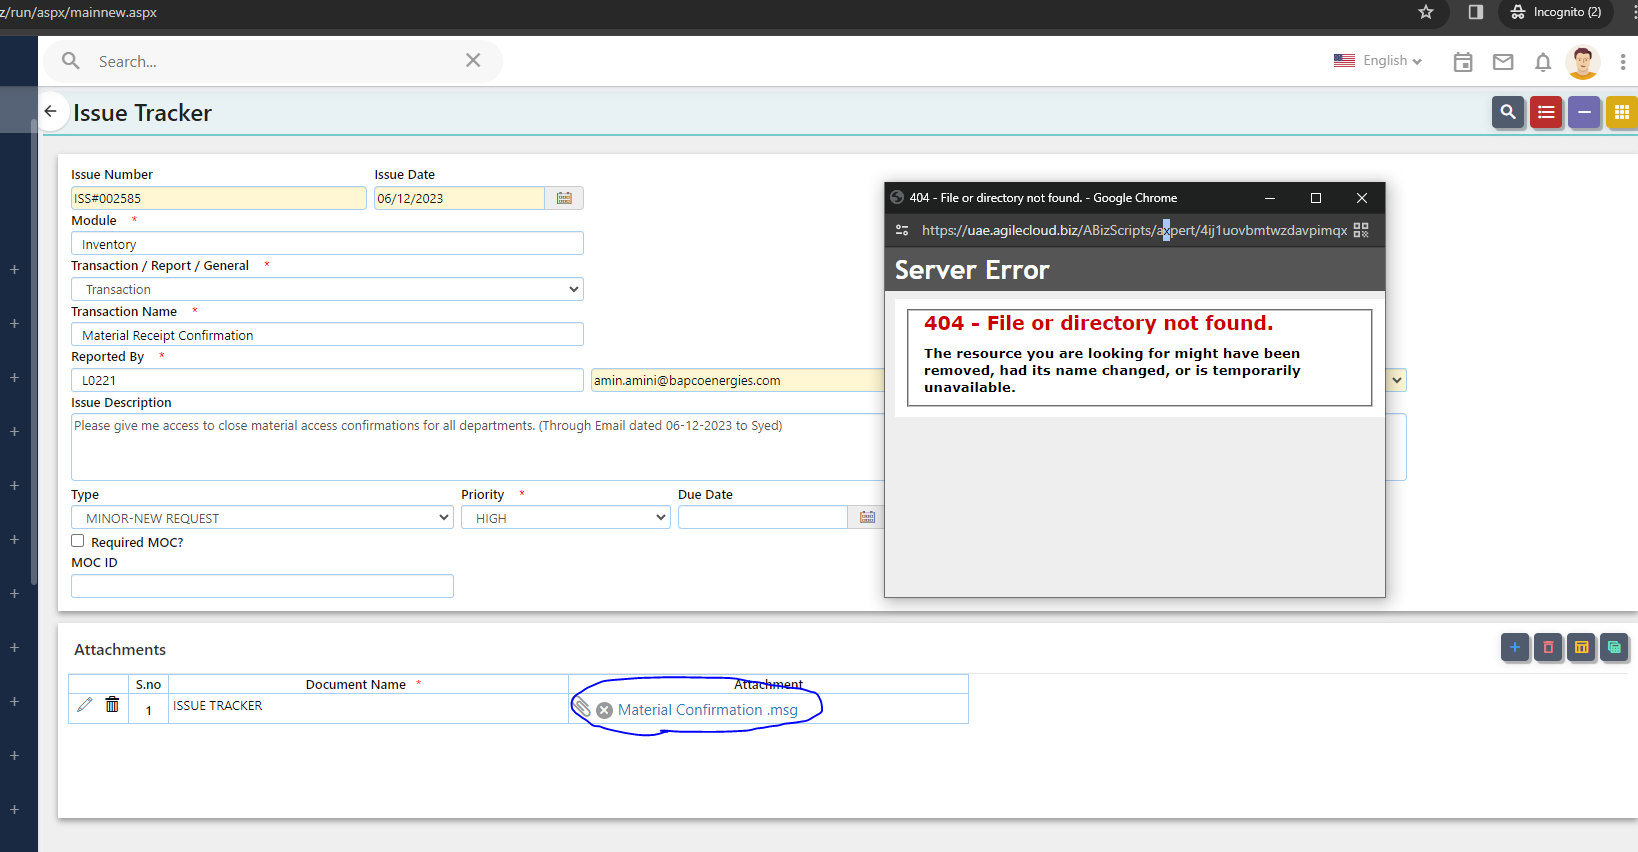Open the user avatar profile
Image resolution: width=1638 pixels, height=852 pixels.
coord(1583,62)
